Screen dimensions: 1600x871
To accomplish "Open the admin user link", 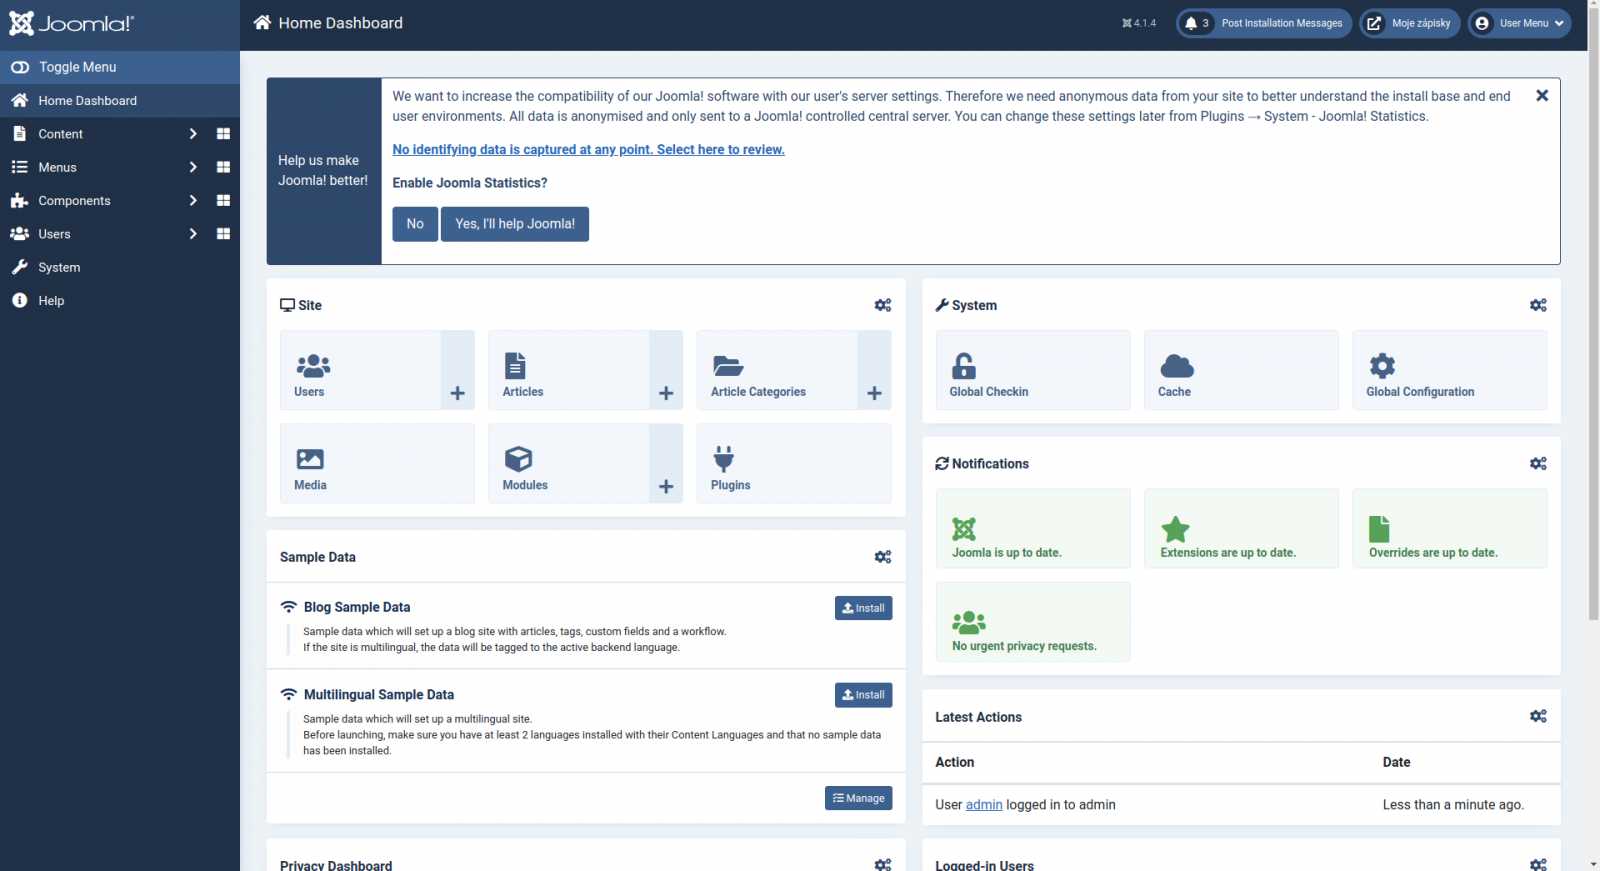I will pos(984,805).
